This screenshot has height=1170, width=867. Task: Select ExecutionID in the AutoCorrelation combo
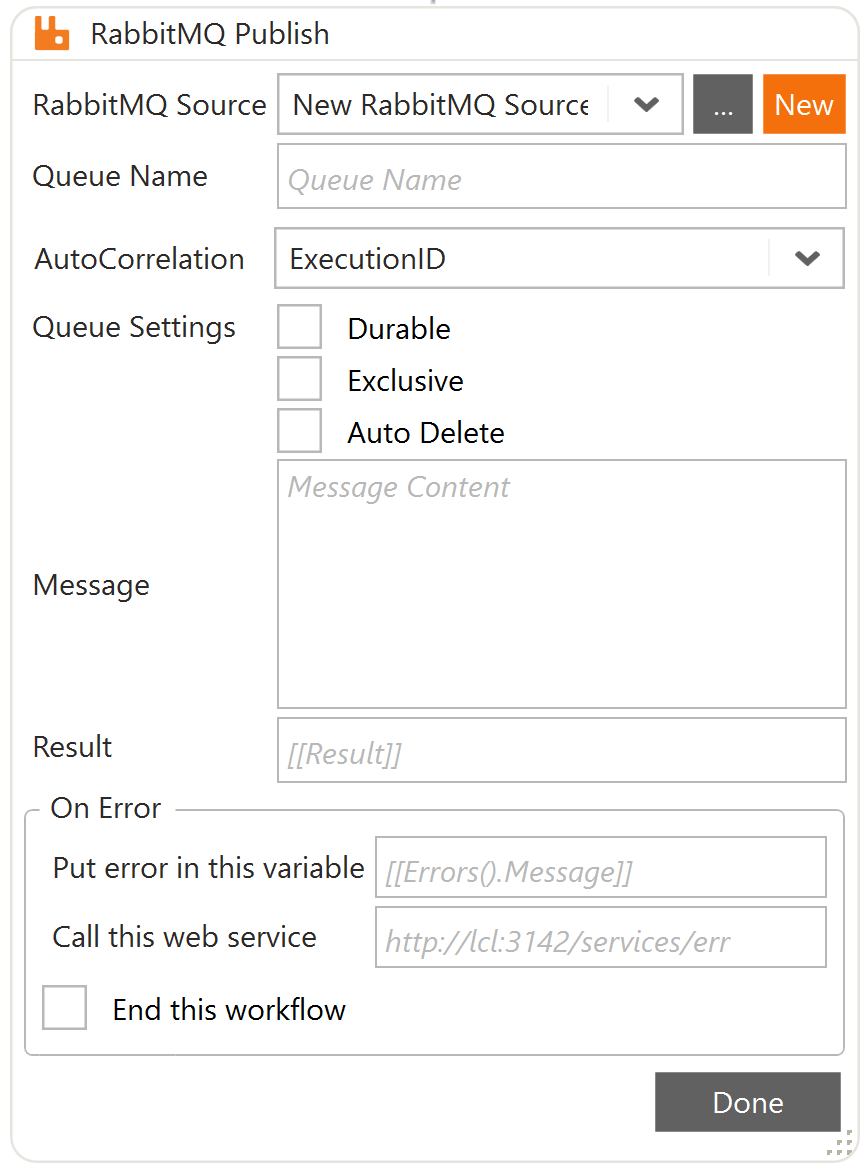[x=400, y=258]
